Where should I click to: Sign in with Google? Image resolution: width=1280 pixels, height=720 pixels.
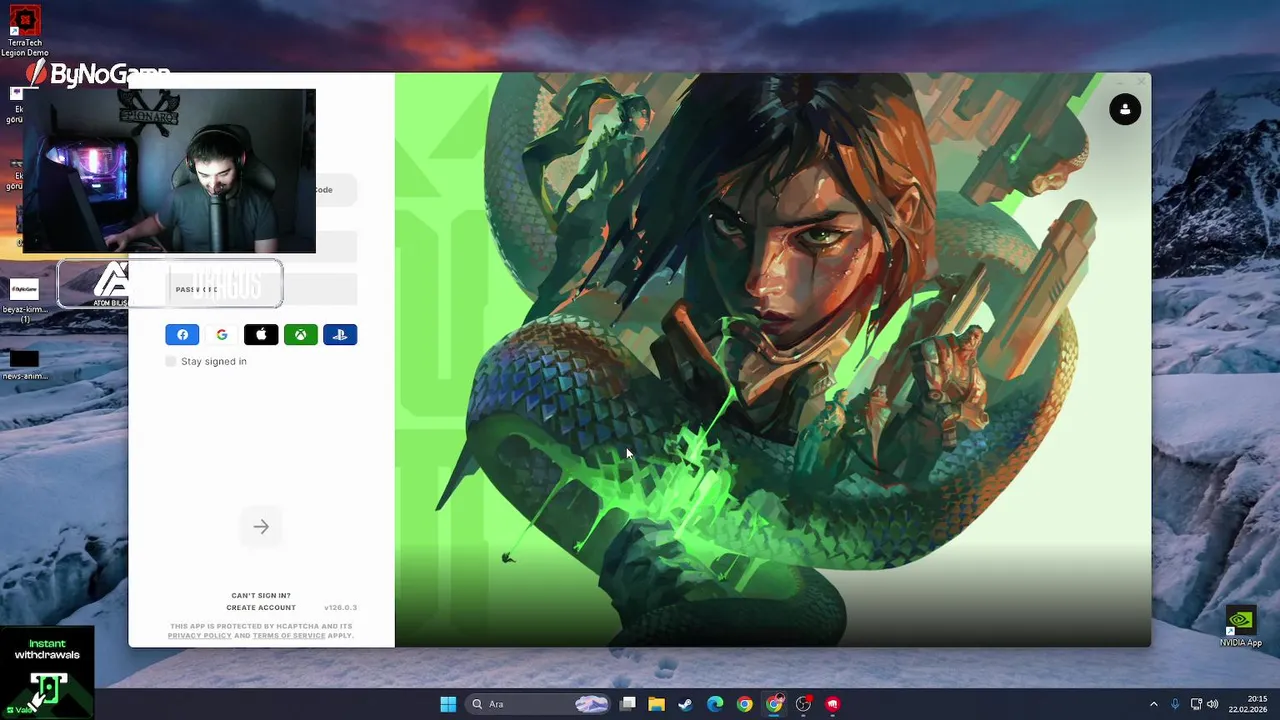(222, 335)
